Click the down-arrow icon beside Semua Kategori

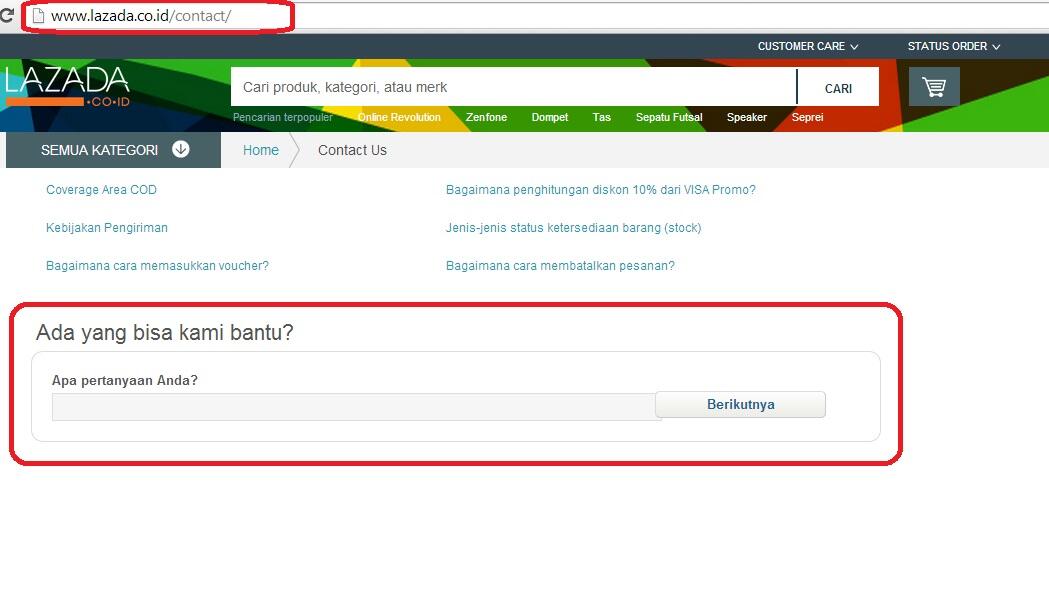[181, 149]
